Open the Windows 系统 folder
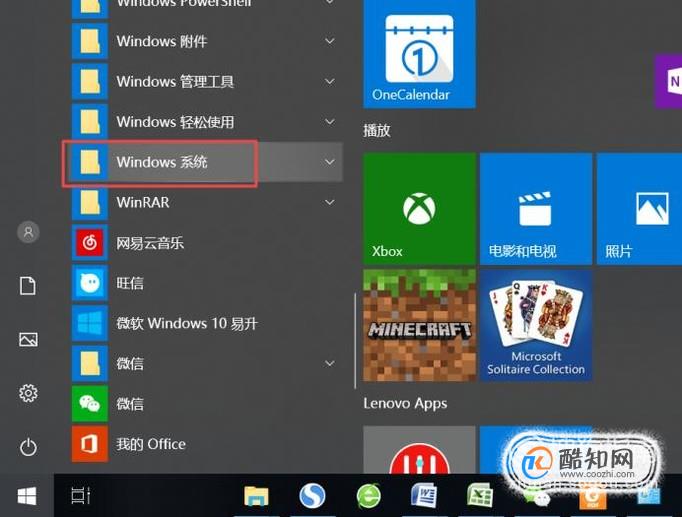The width and height of the screenshot is (682, 517). (x=207, y=162)
